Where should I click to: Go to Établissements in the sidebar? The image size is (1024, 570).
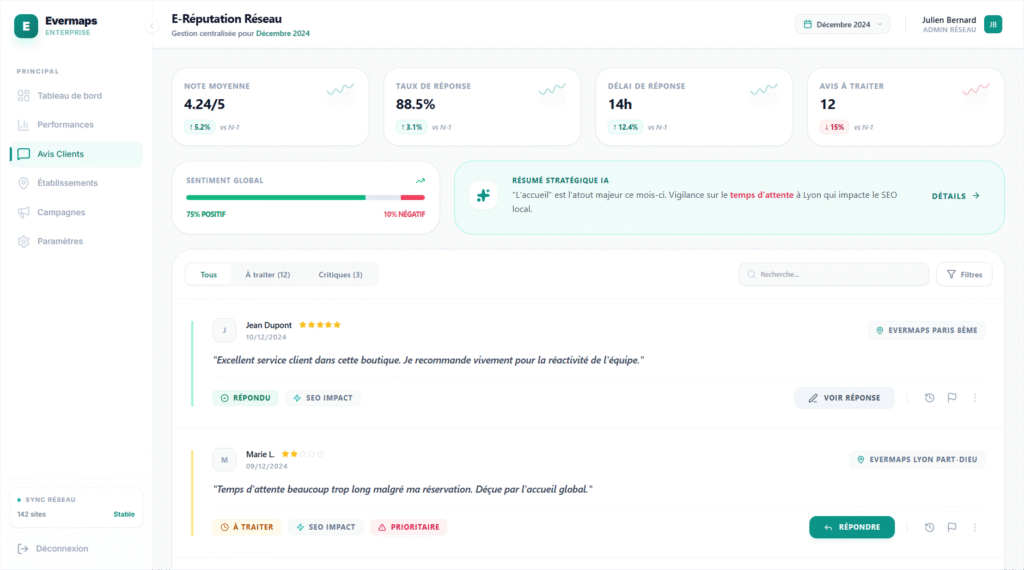67,183
